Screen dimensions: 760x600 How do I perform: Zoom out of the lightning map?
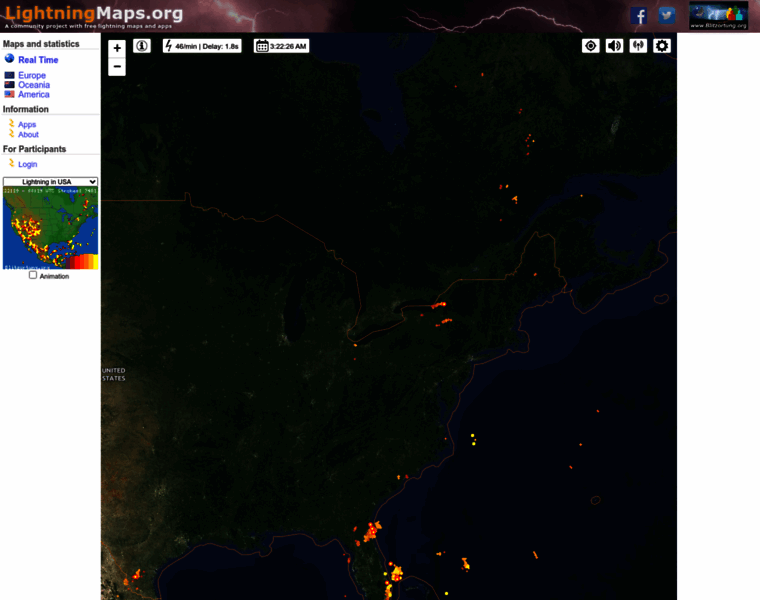pos(117,67)
